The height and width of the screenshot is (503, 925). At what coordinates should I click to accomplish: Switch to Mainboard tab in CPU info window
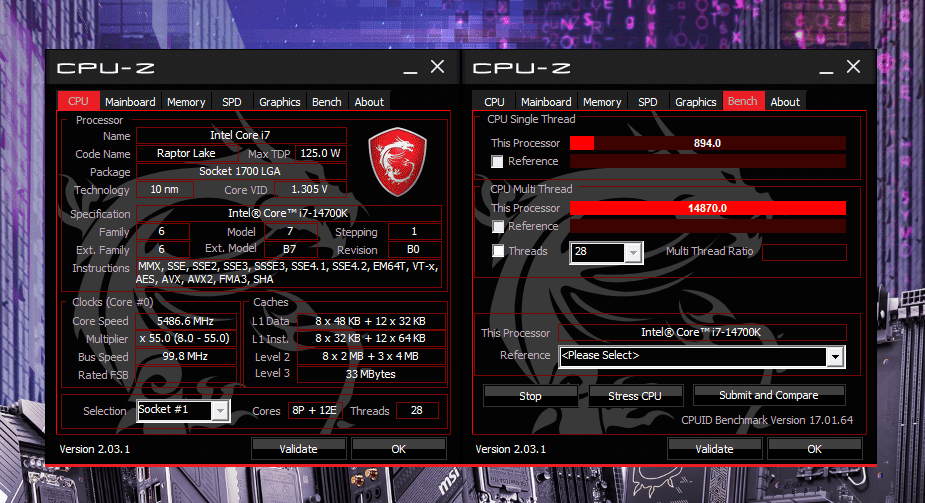click(130, 102)
